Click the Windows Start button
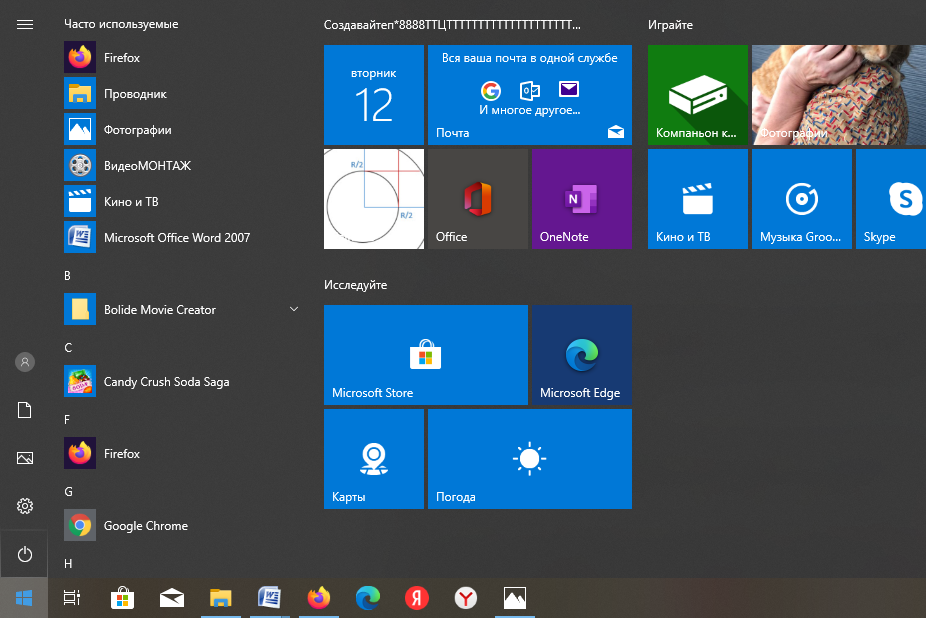 [x=24, y=598]
